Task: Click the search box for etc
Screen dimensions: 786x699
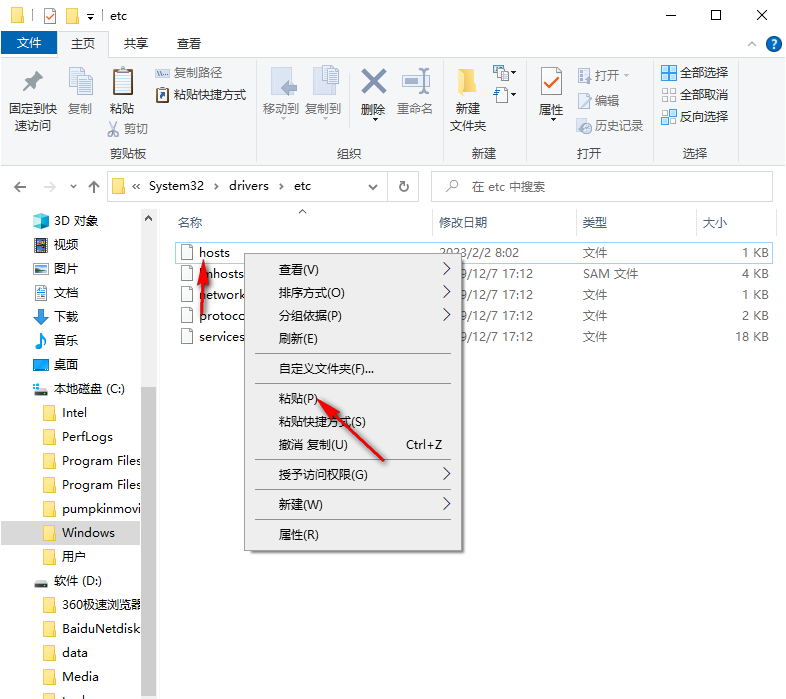Action: [x=602, y=187]
